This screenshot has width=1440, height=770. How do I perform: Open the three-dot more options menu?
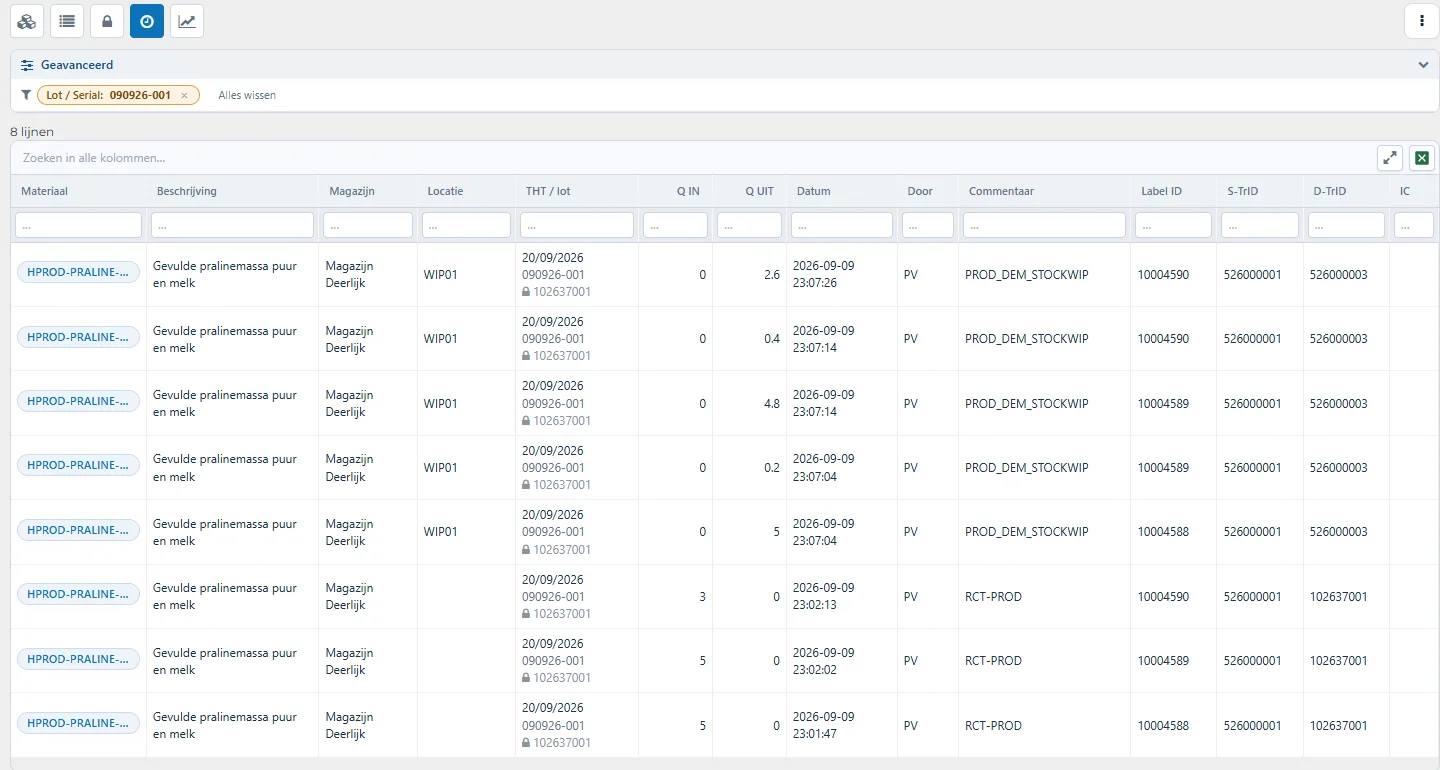click(1422, 21)
